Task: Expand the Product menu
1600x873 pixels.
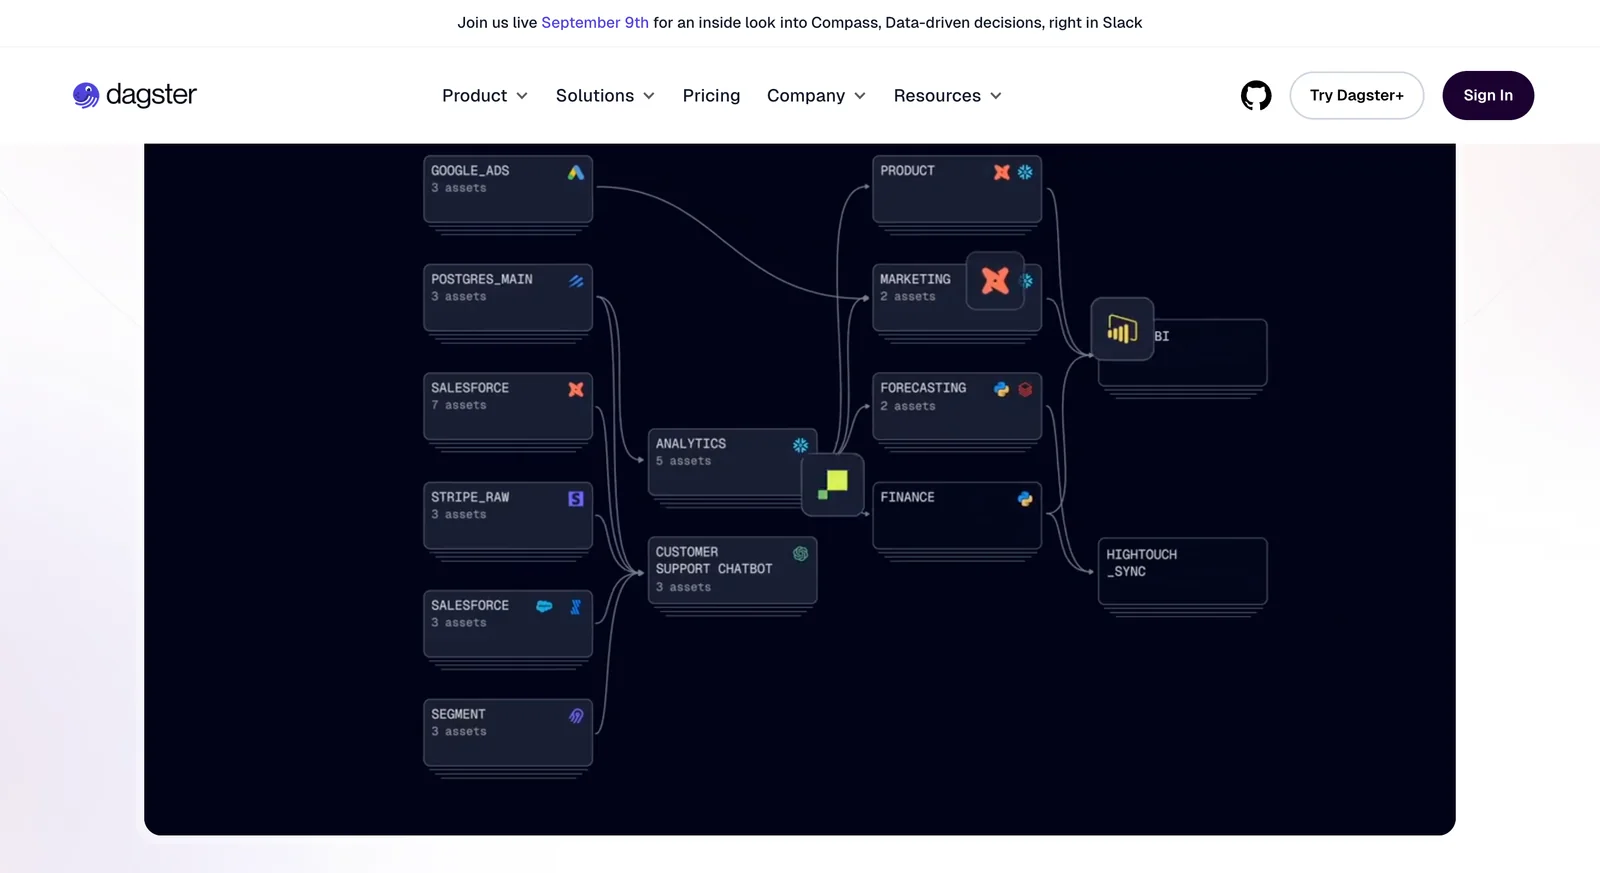Action: pos(485,96)
